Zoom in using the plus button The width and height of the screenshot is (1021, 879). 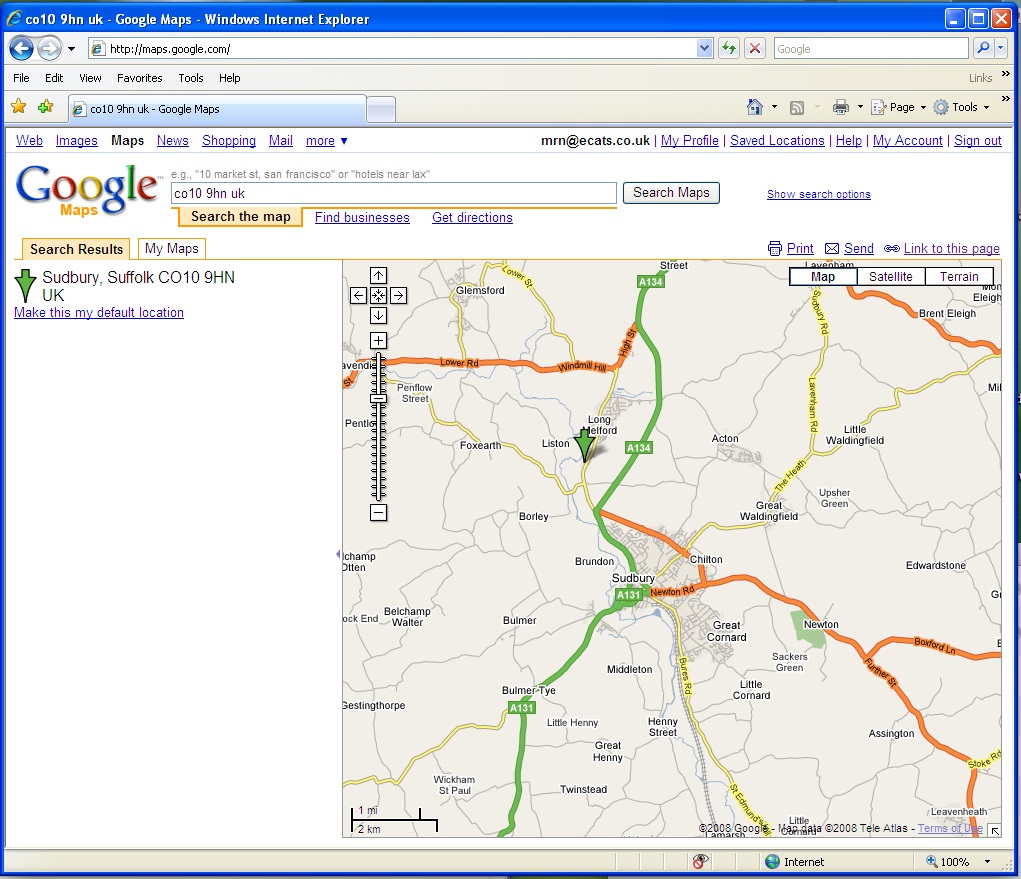(378, 340)
